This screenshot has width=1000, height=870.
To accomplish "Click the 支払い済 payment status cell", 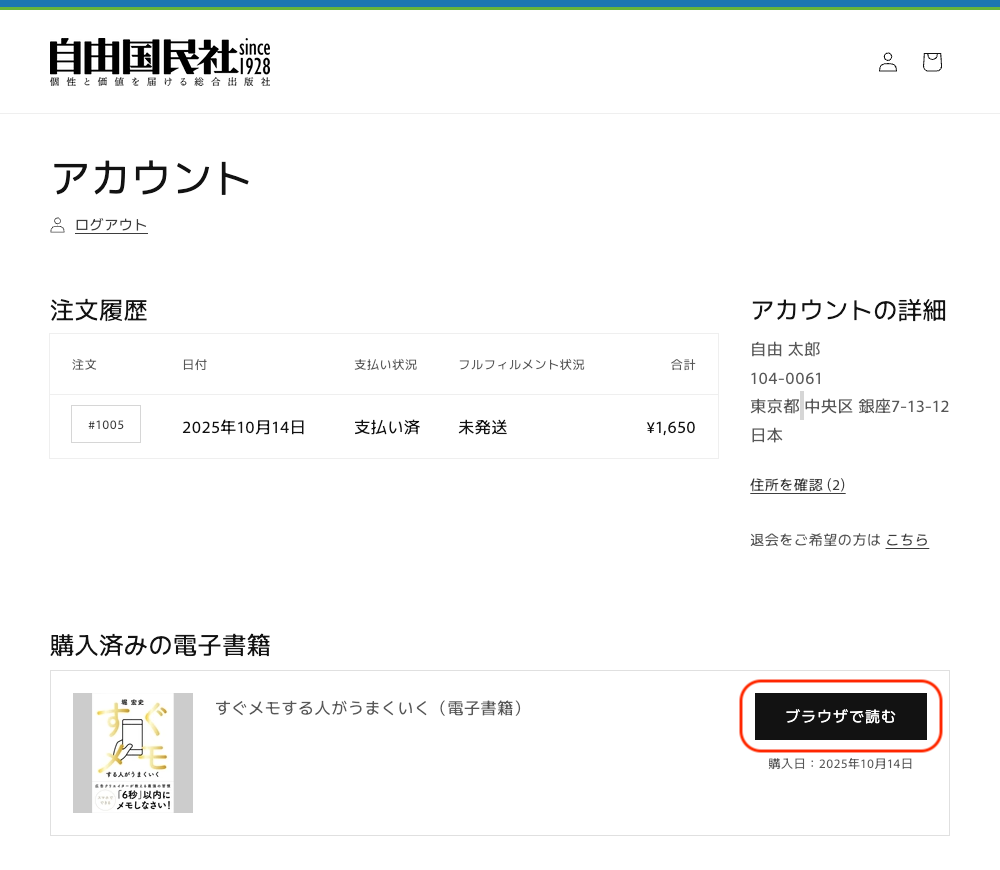I will pyautogui.click(x=387, y=427).
